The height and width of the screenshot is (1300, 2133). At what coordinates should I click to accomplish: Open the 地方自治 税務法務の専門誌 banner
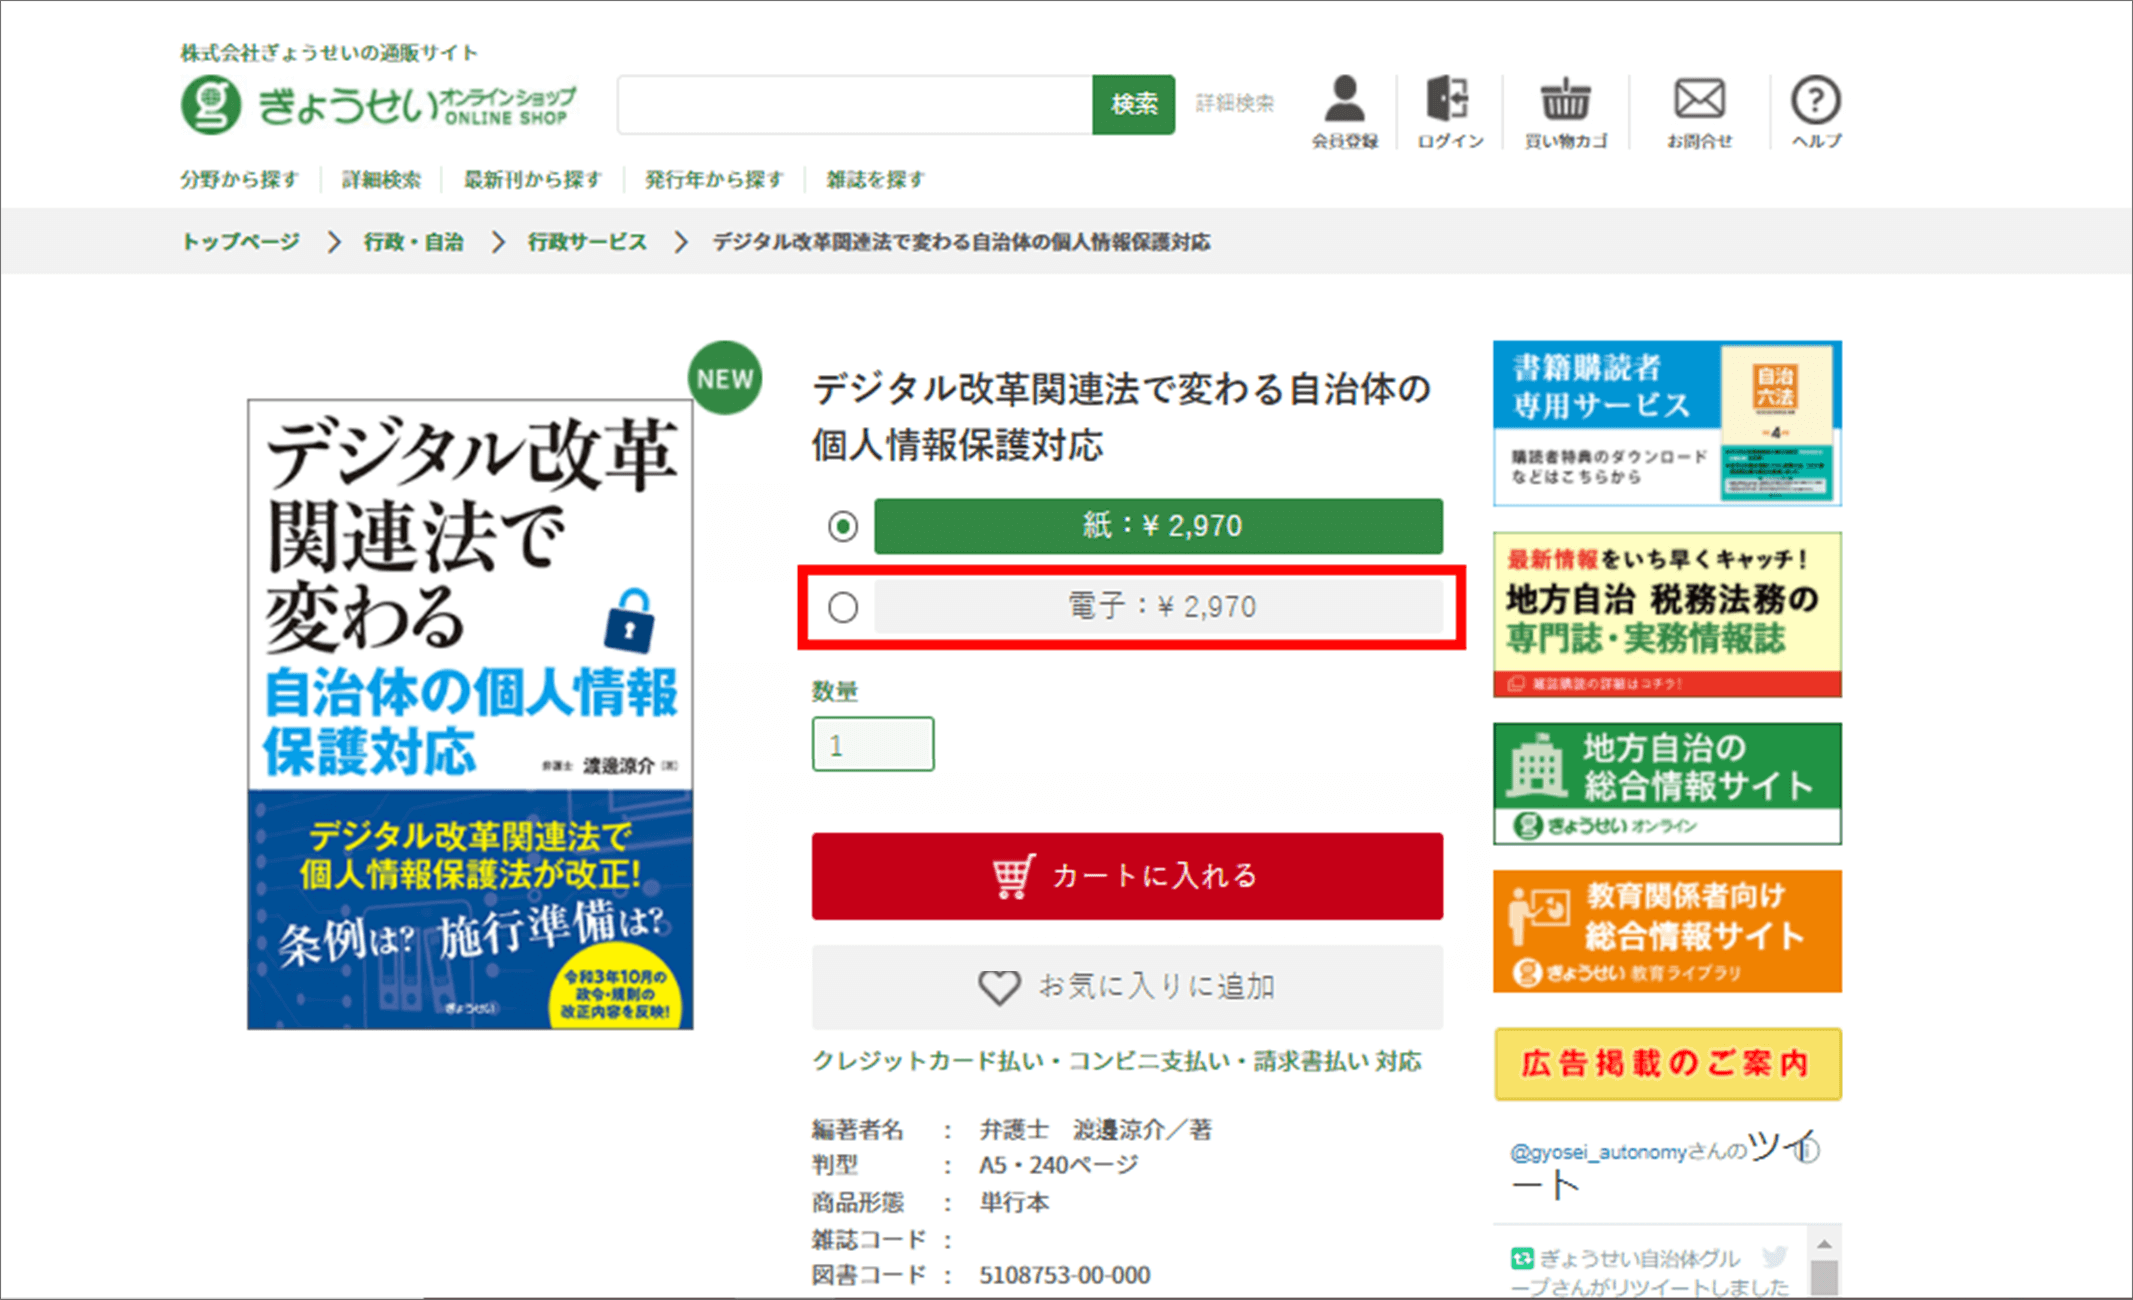[x=1667, y=615]
